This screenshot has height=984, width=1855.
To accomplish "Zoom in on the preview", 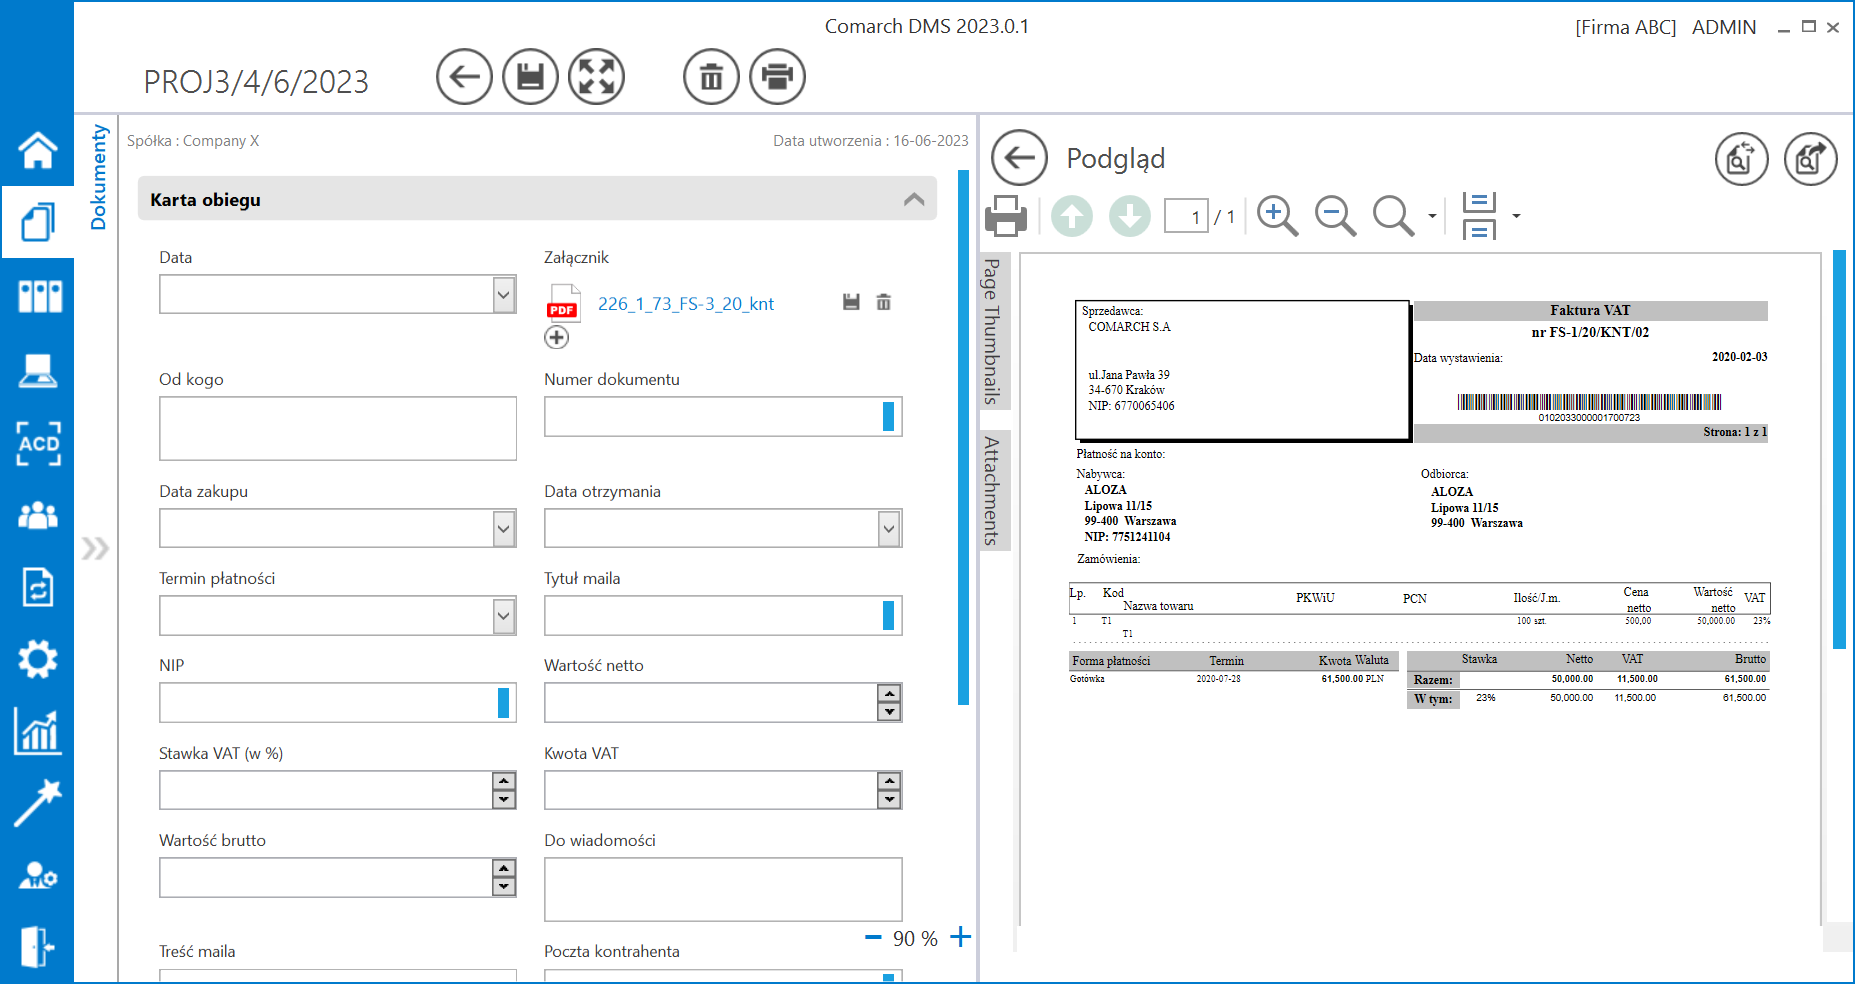I will [1277, 216].
